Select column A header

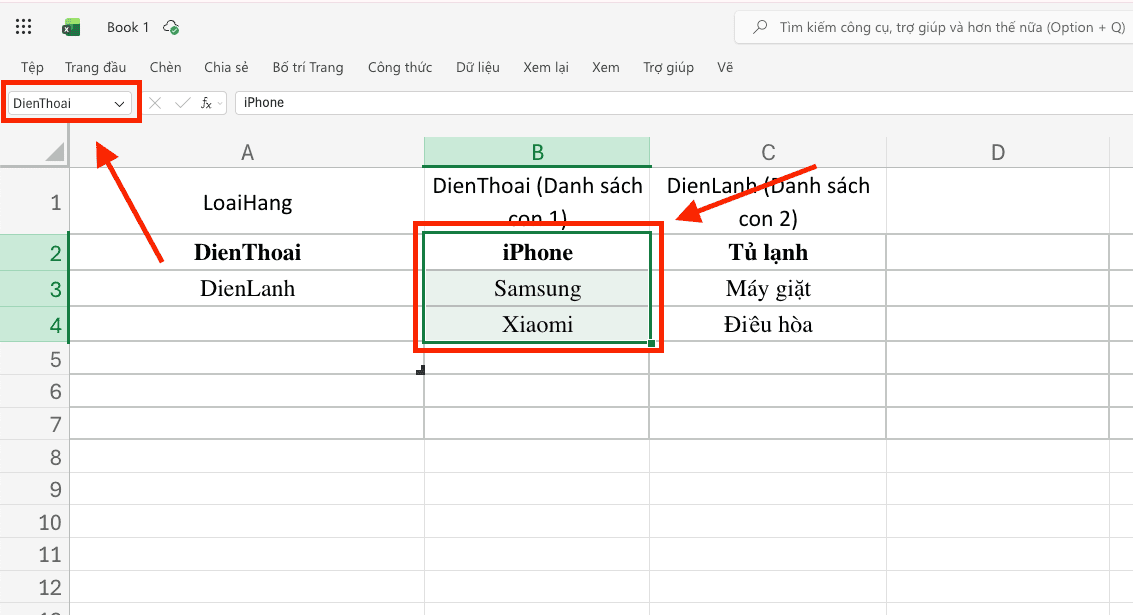pyautogui.click(x=247, y=152)
